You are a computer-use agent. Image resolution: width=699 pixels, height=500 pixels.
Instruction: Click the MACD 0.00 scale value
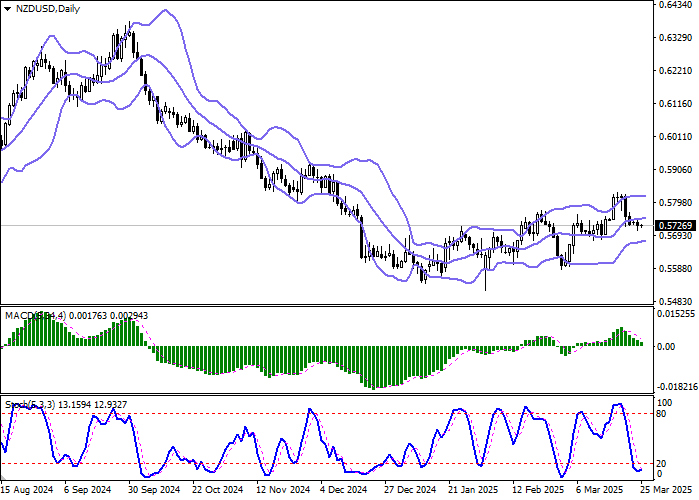(663, 347)
